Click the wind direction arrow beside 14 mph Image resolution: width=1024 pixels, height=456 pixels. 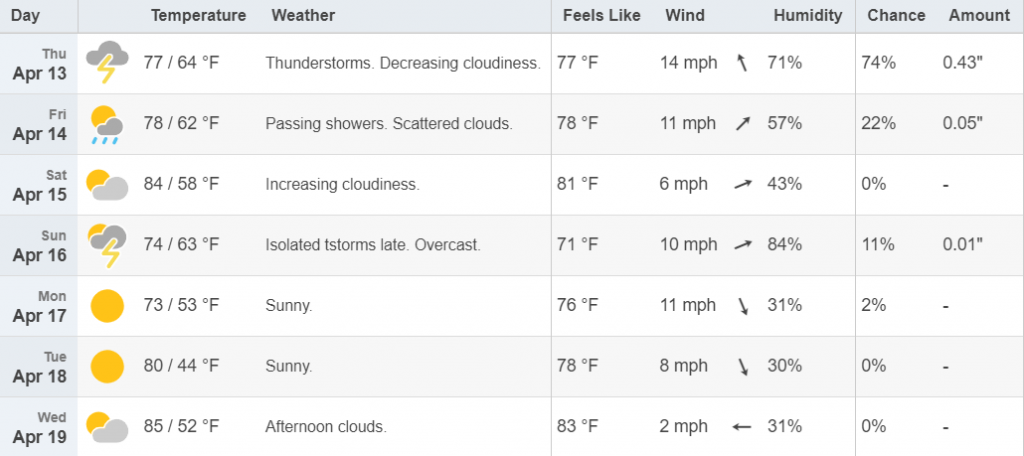(x=741, y=63)
